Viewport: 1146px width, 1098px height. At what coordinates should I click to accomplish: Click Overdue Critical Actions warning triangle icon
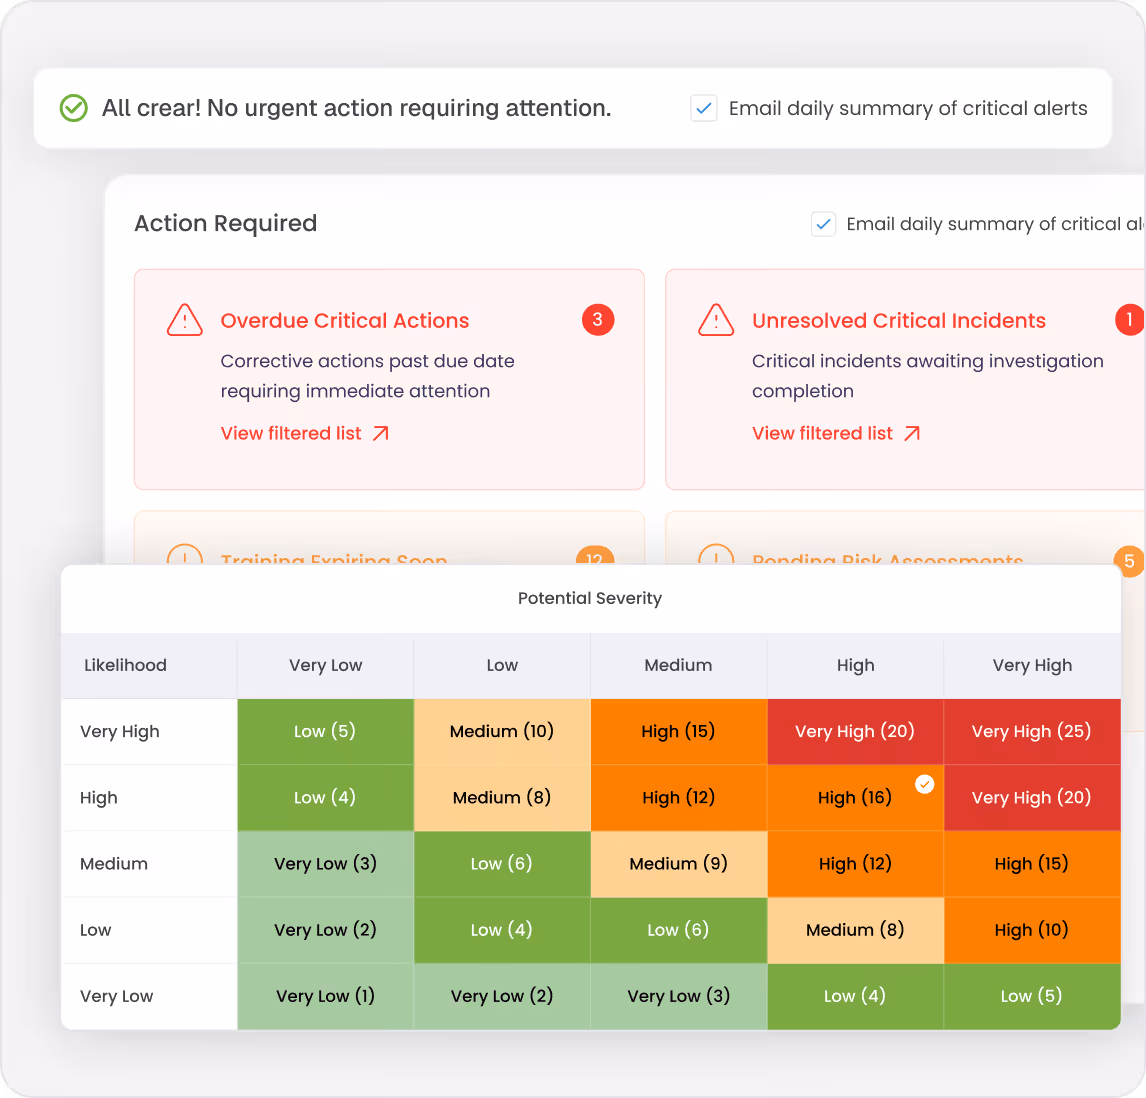pos(185,320)
